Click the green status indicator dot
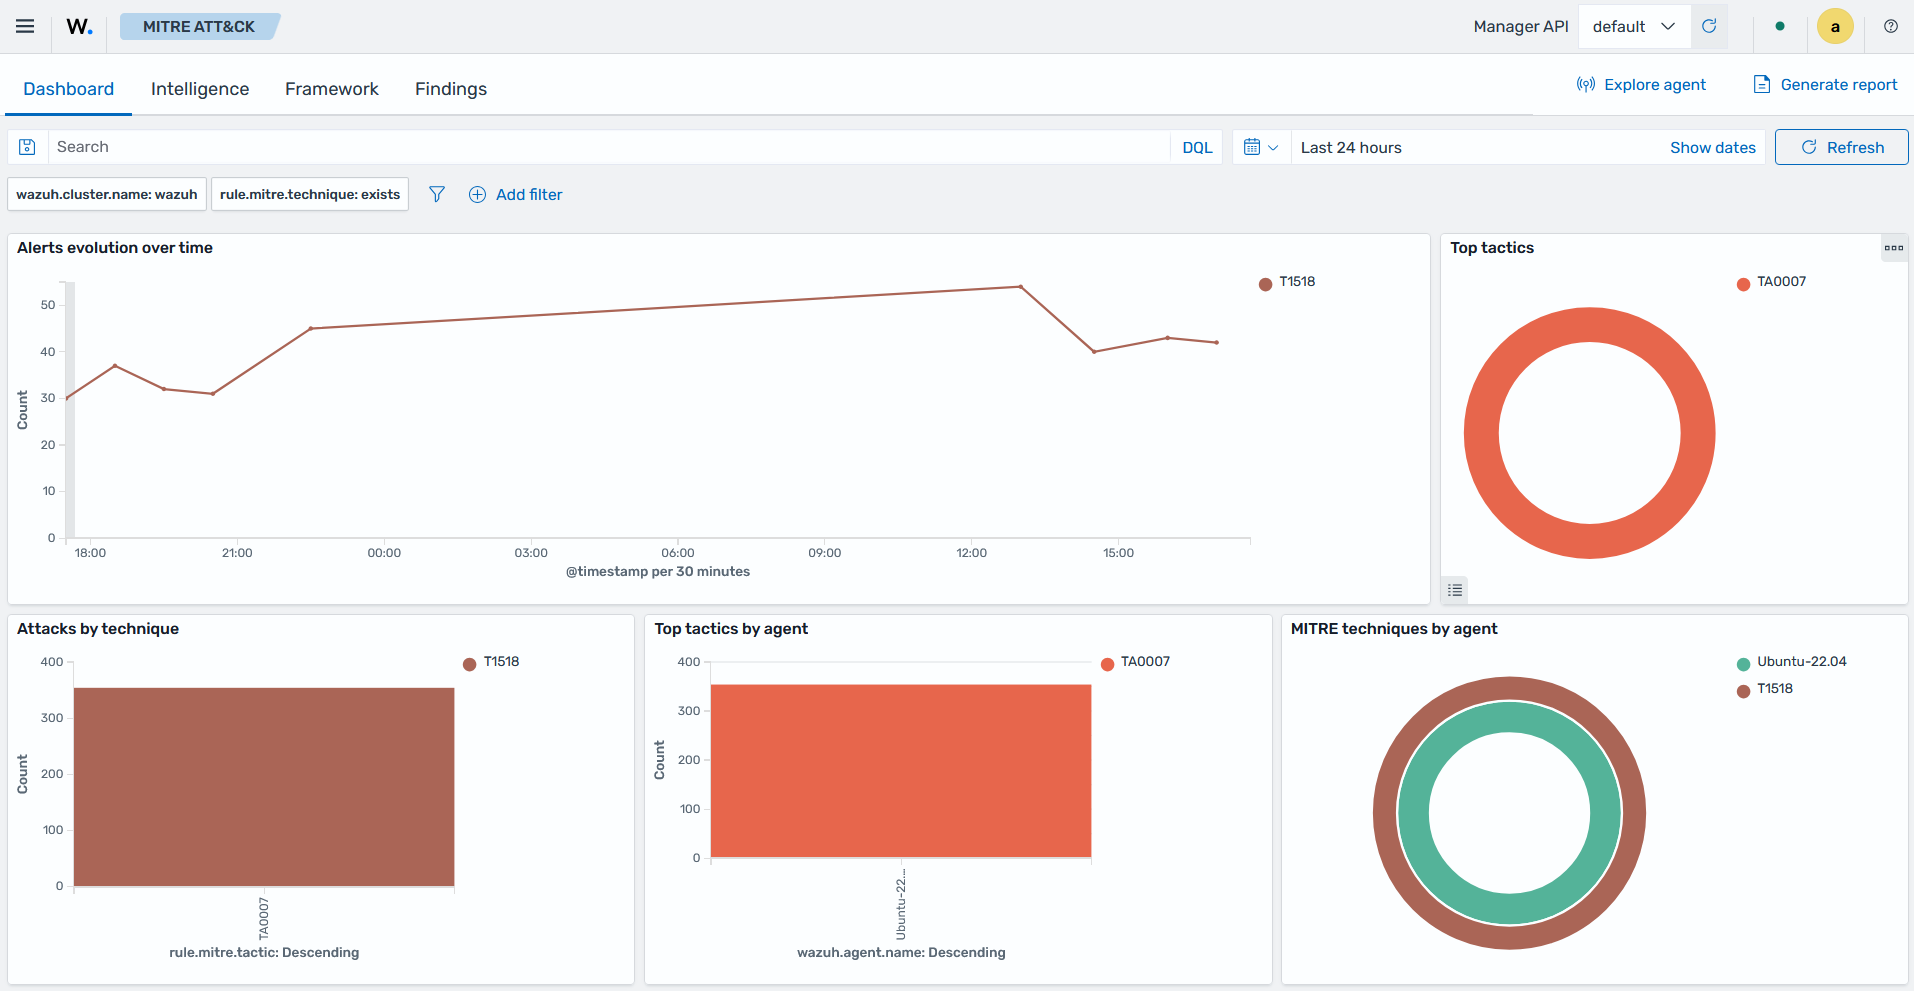The height and width of the screenshot is (991, 1914). [1780, 27]
